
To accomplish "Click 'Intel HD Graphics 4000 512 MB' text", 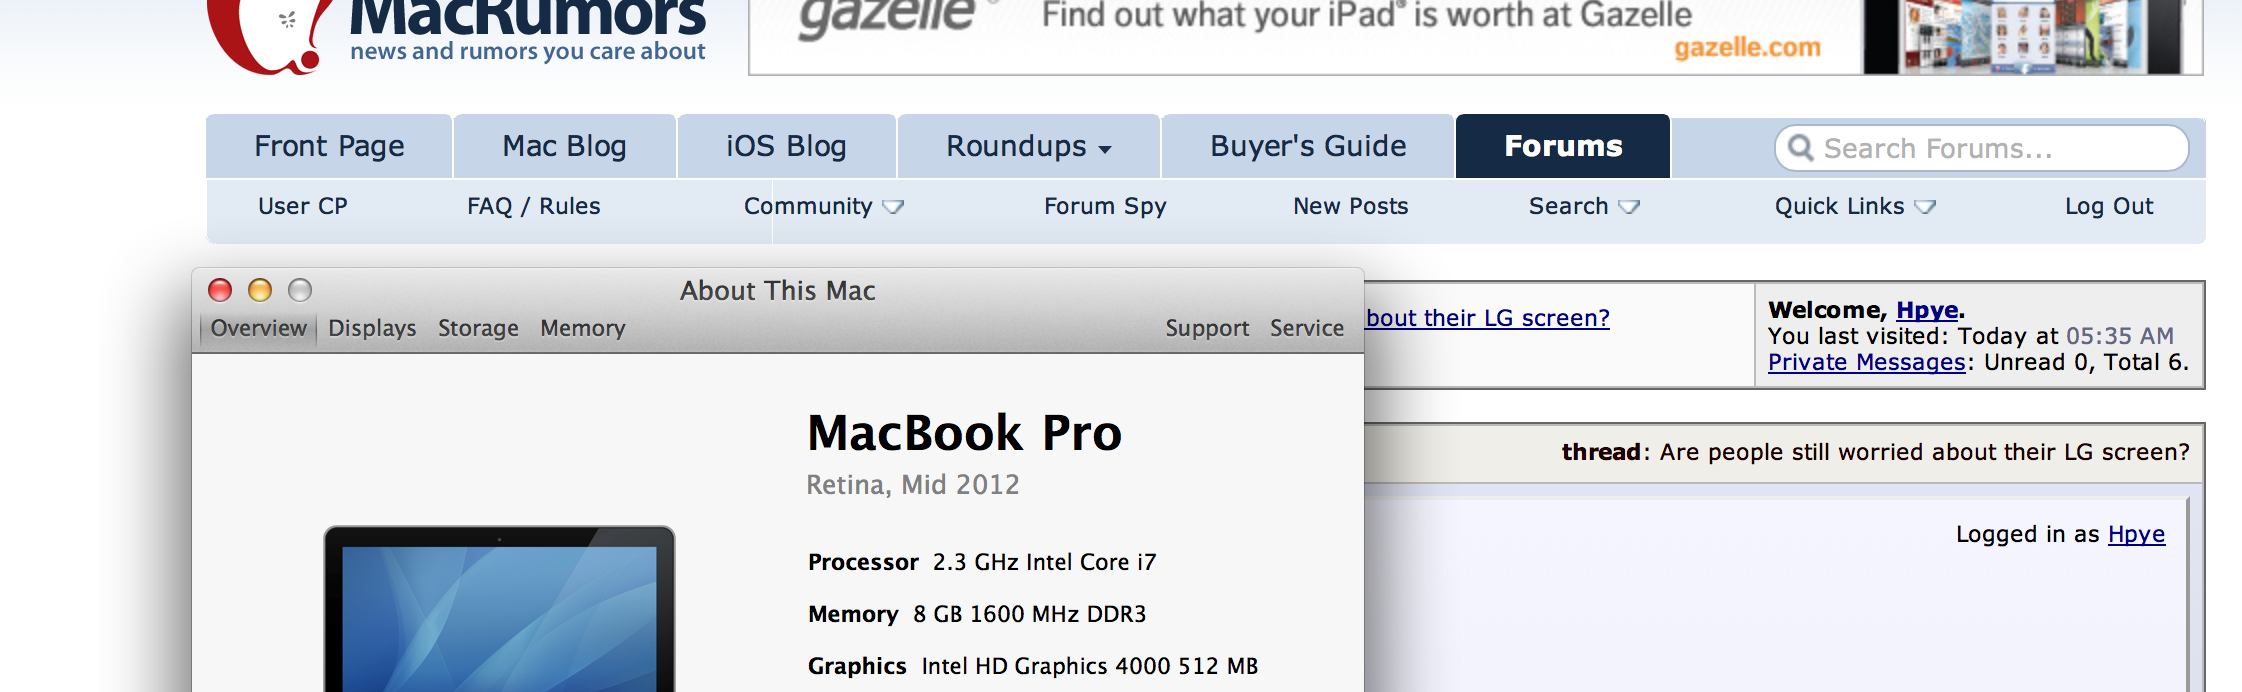I will [1090, 666].
